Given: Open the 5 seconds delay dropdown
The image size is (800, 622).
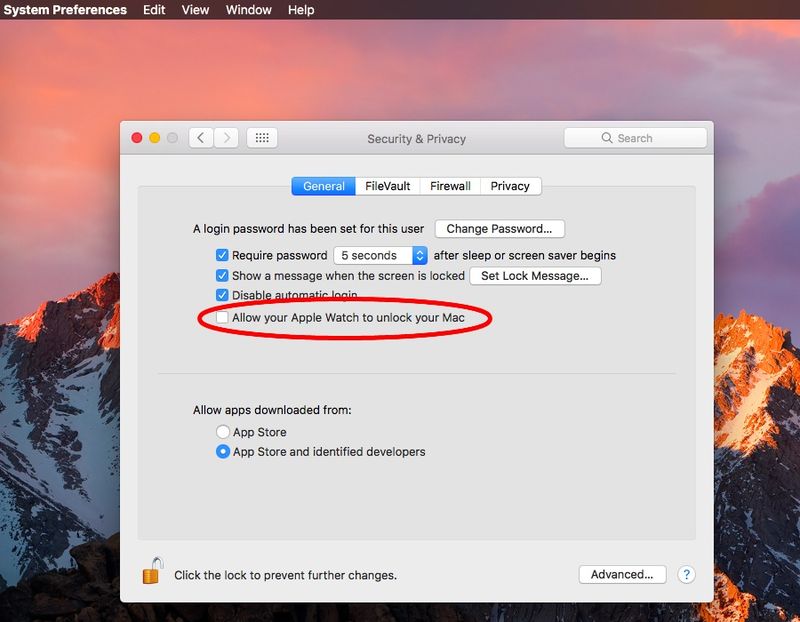Looking at the screenshot, I should click(x=381, y=255).
